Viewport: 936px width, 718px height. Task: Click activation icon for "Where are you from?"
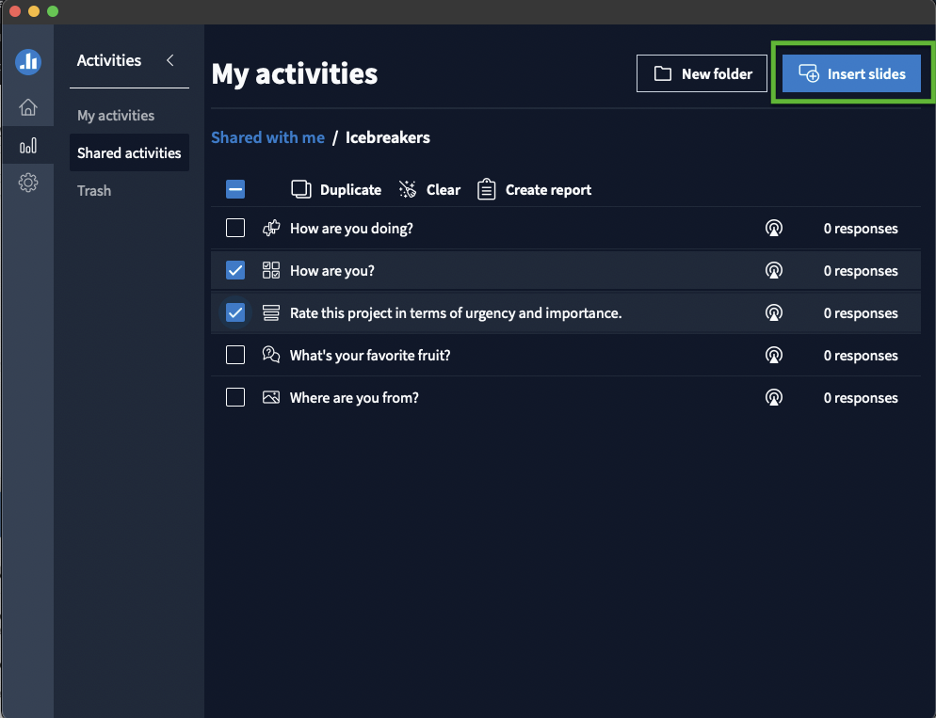[x=774, y=397]
